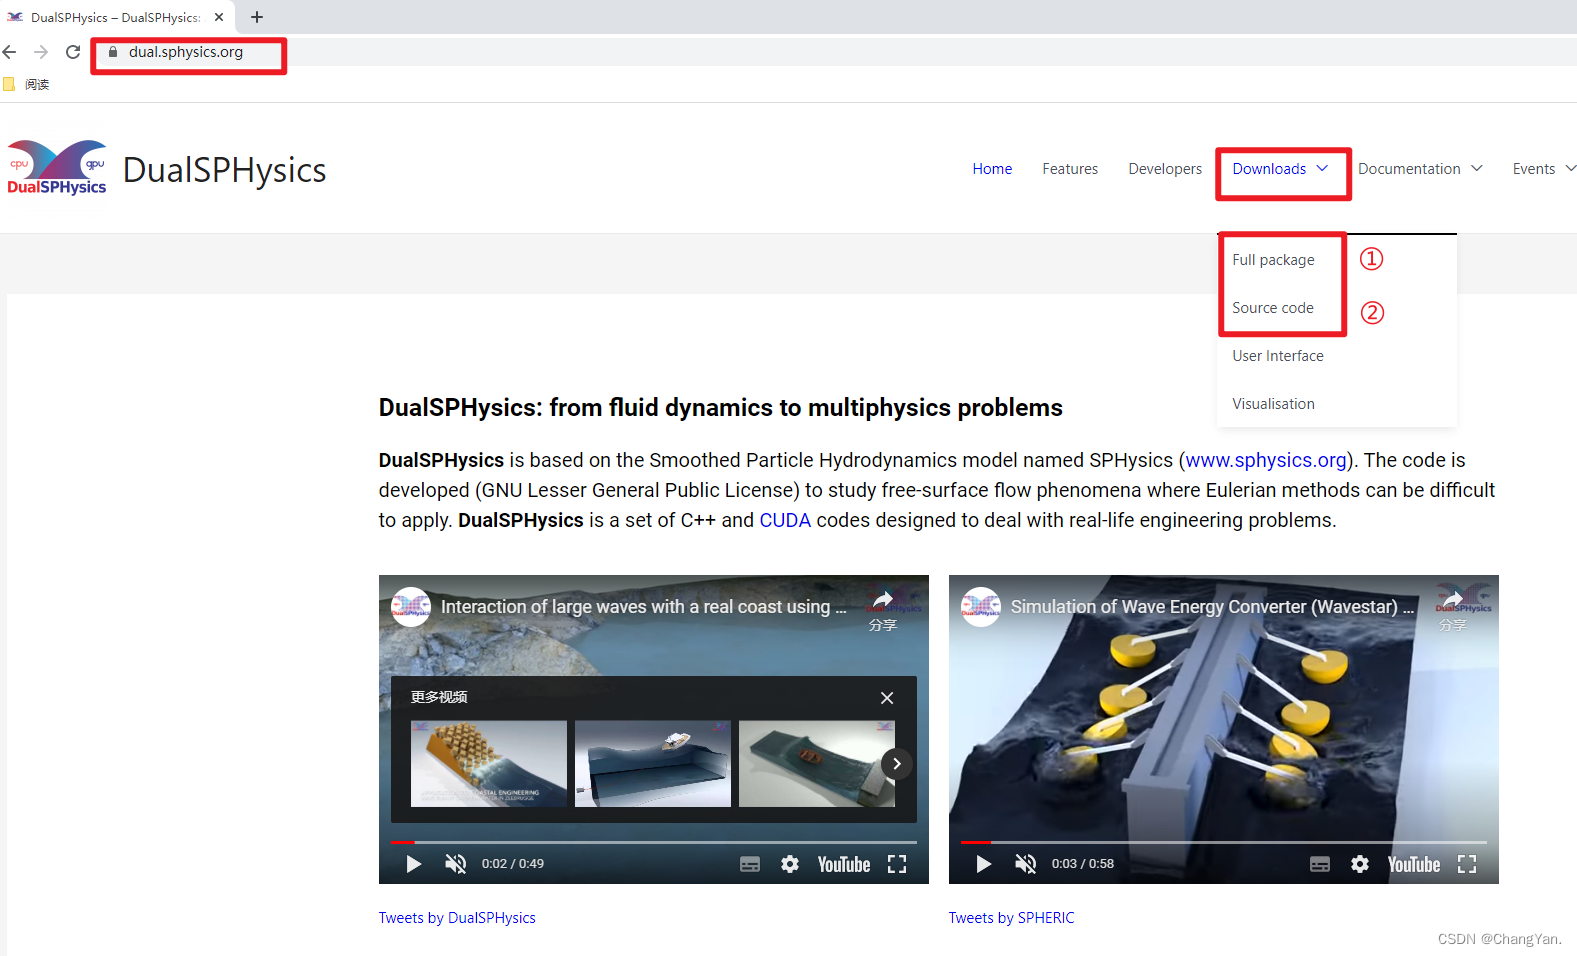Open the Features page
The height and width of the screenshot is (956, 1577).
[x=1070, y=169]
